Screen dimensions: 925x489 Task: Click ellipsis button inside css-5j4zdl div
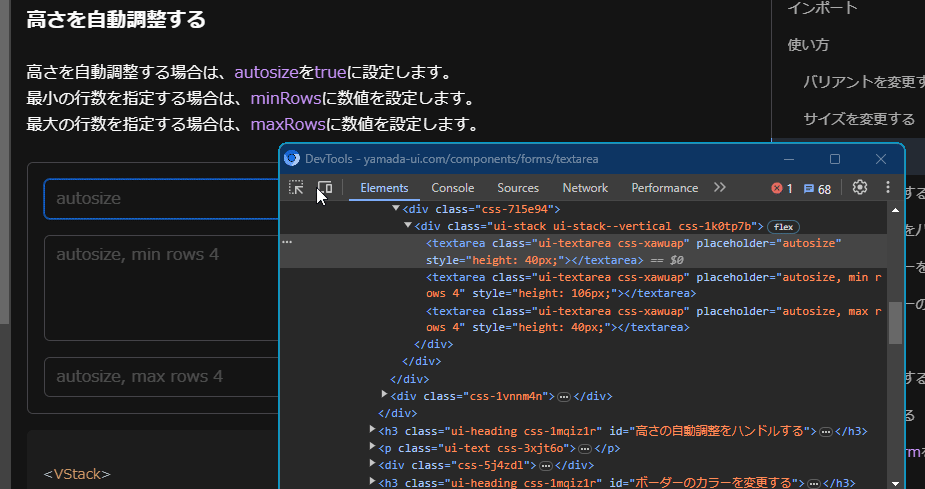point(546,465)
